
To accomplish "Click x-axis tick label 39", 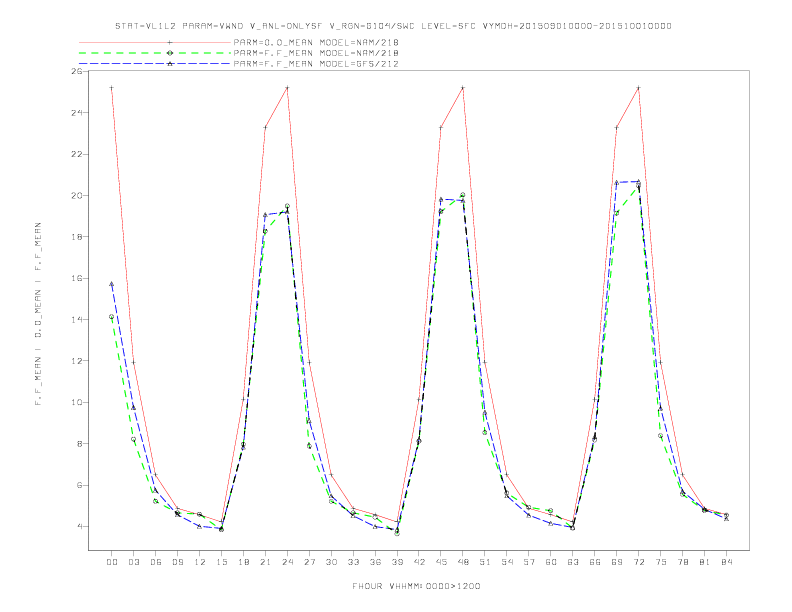I will click(x=397, y=562).
